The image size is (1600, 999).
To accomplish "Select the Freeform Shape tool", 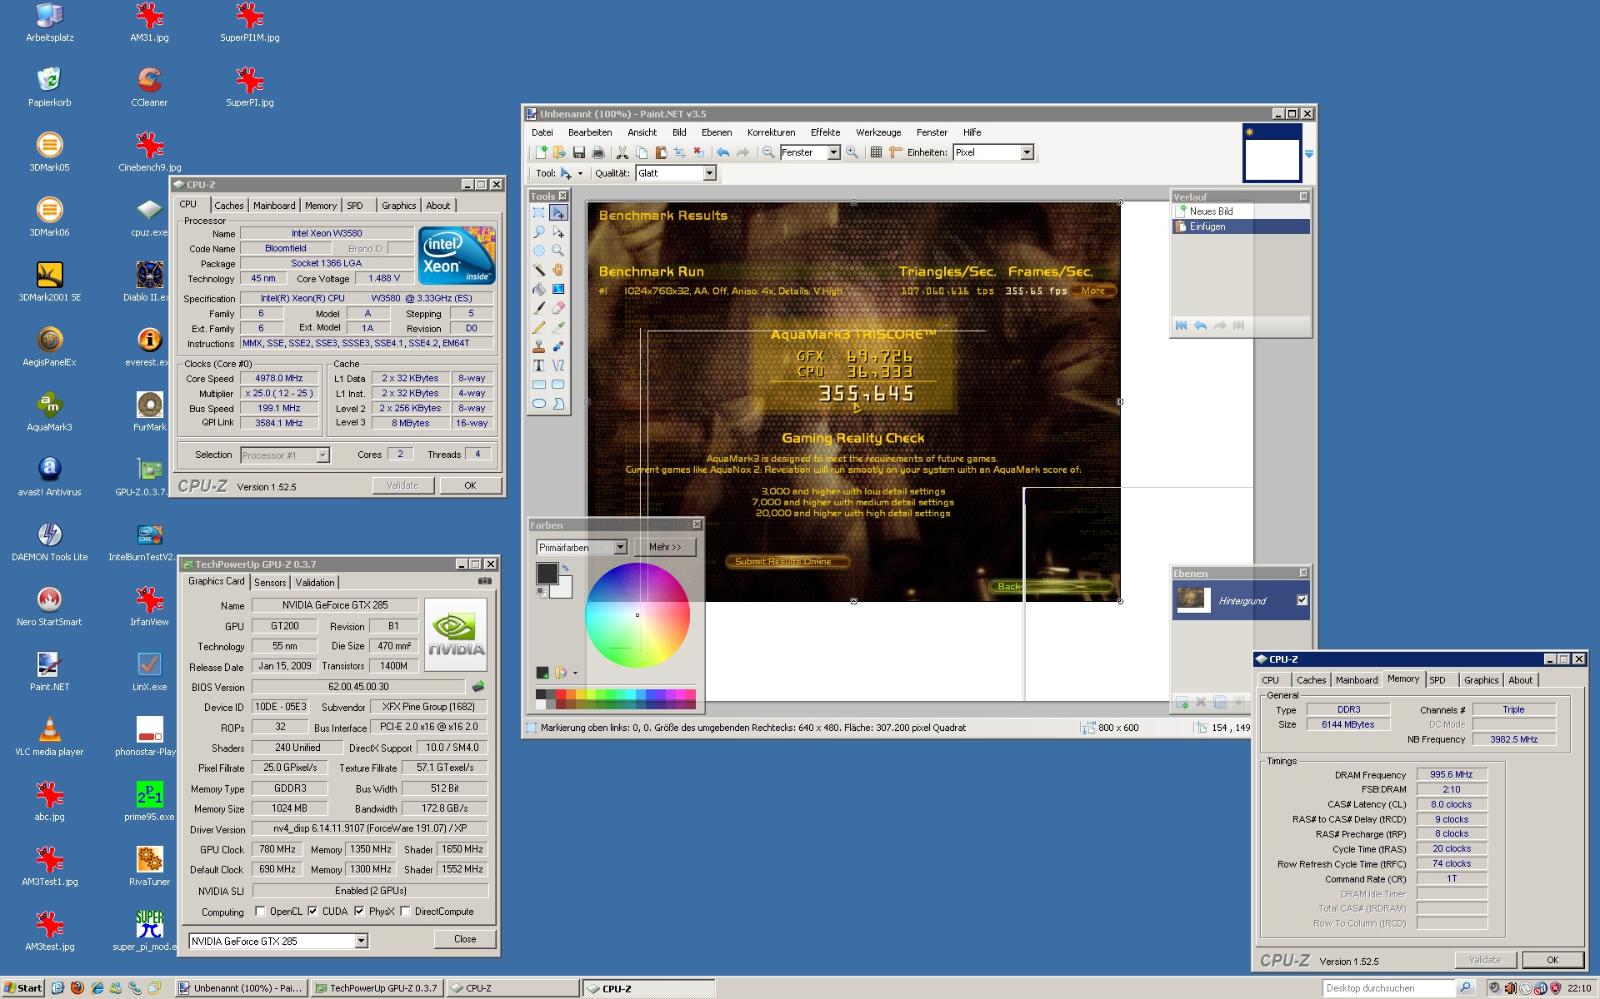I will (x=558, y=404).
